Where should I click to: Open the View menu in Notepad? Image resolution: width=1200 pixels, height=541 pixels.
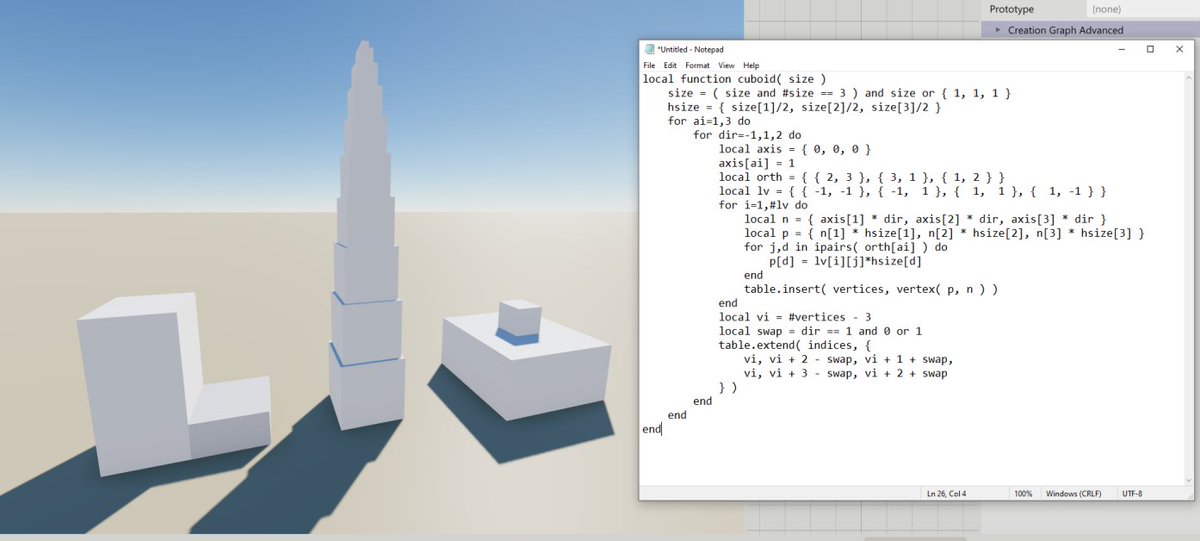[x=726, y=65]
